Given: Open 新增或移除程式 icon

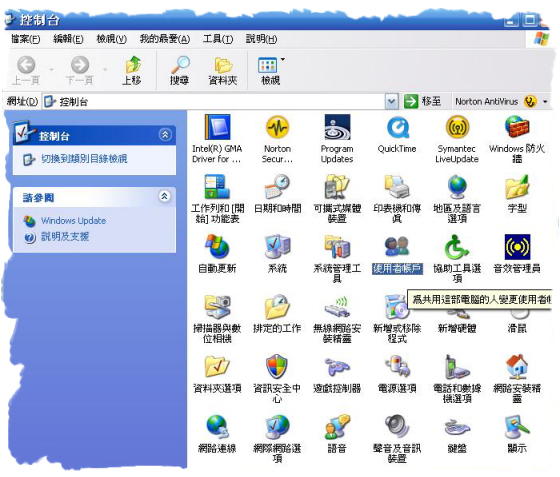Looking at the screenshot, I should pos(396,306).
